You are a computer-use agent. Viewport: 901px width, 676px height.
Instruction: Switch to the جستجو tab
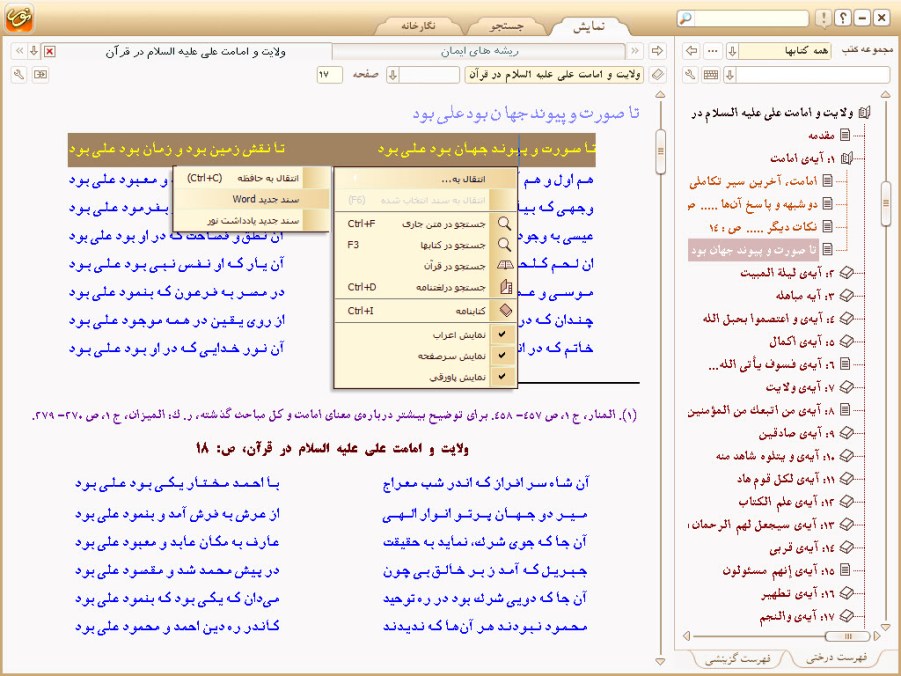coord(506,26)
